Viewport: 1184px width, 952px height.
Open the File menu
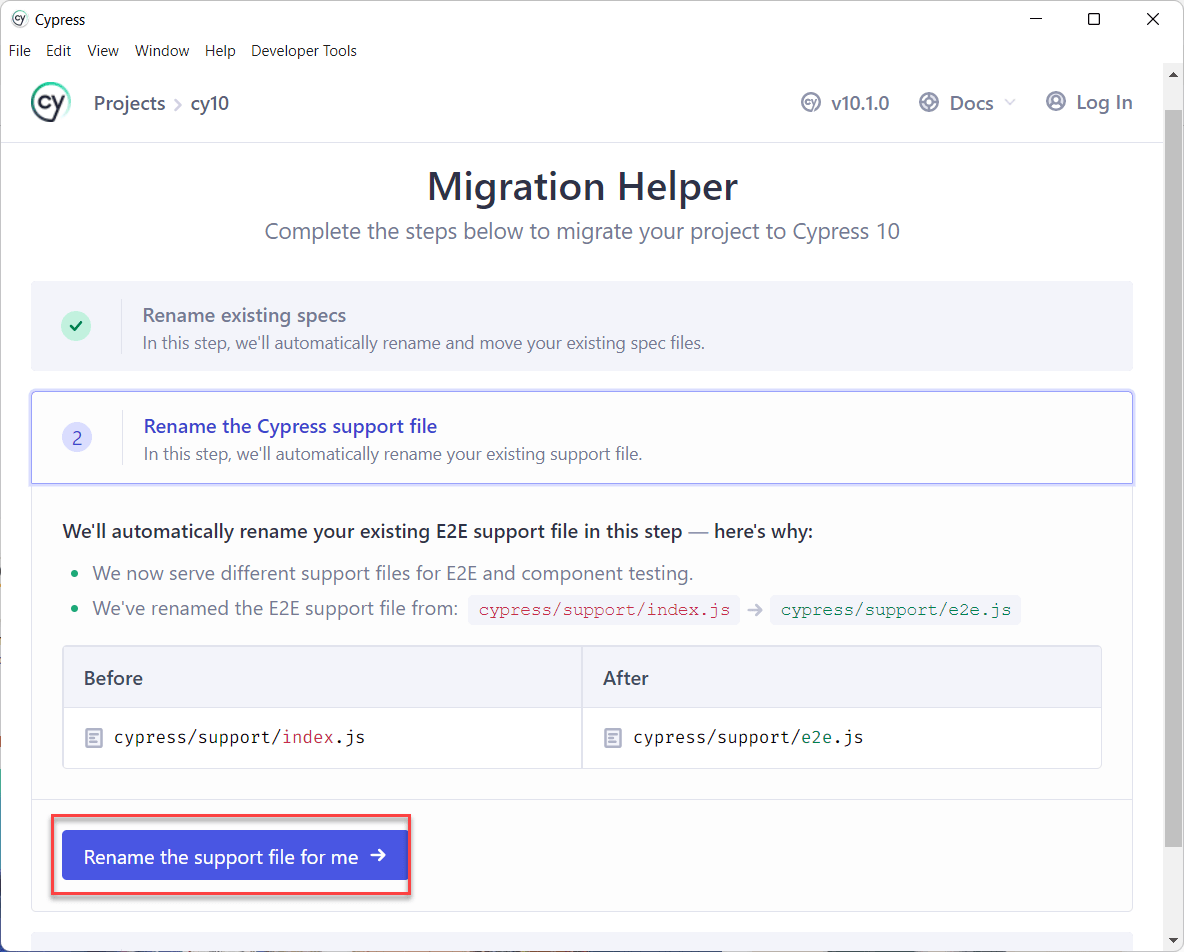20,51
